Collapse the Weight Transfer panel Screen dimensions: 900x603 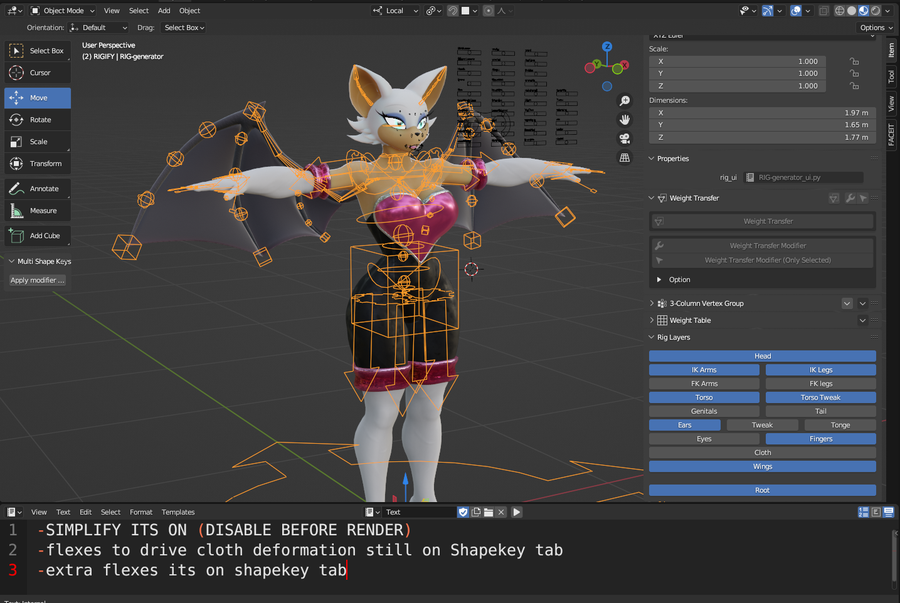(652, 198)
